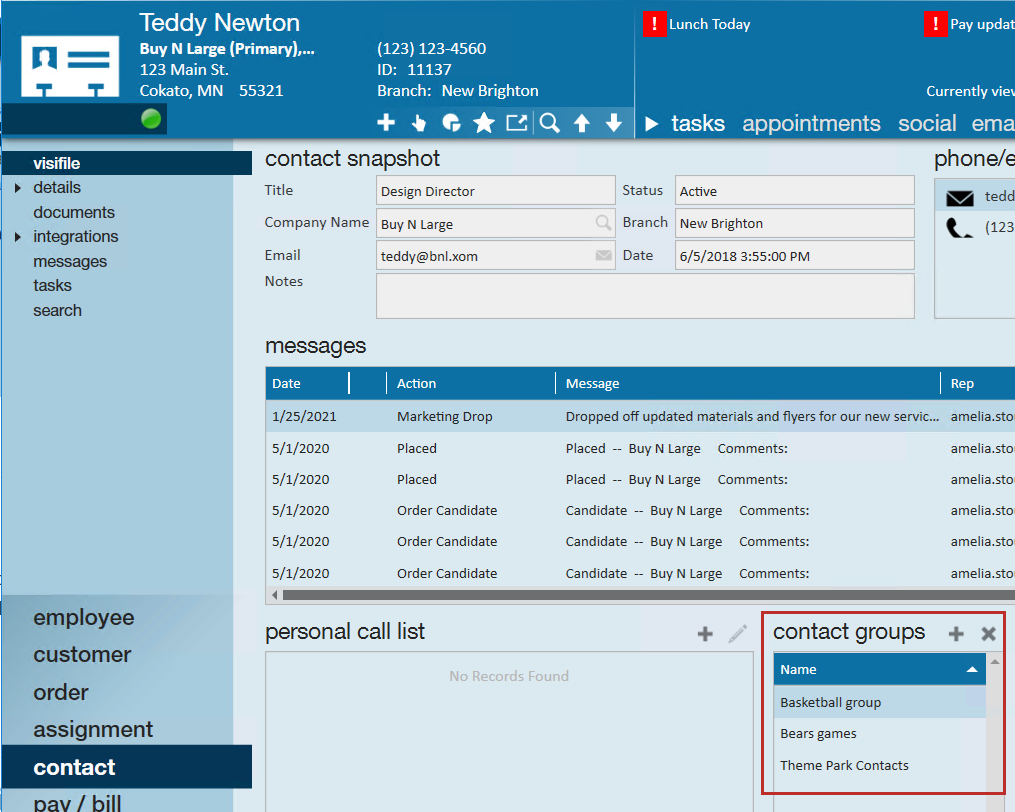
Task: Click the play arrow beside tasks tab
Action: [x=652, y=123]
